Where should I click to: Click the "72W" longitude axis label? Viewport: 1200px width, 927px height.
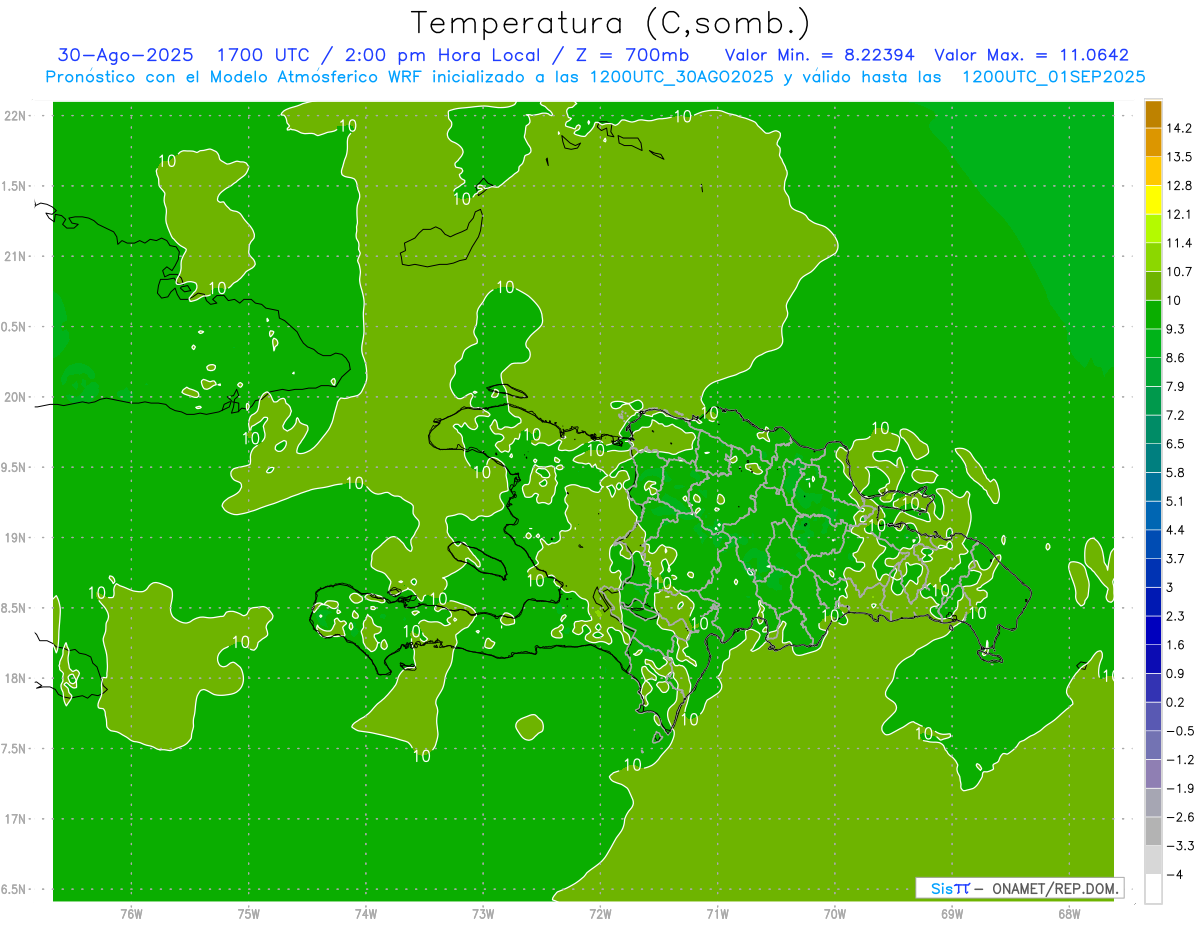click(600, 913)
